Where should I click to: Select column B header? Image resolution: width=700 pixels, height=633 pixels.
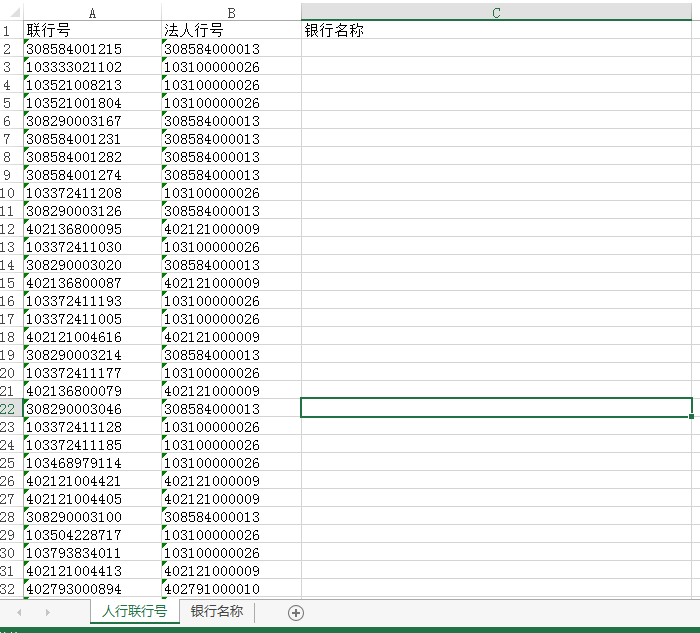pos(231,12)
